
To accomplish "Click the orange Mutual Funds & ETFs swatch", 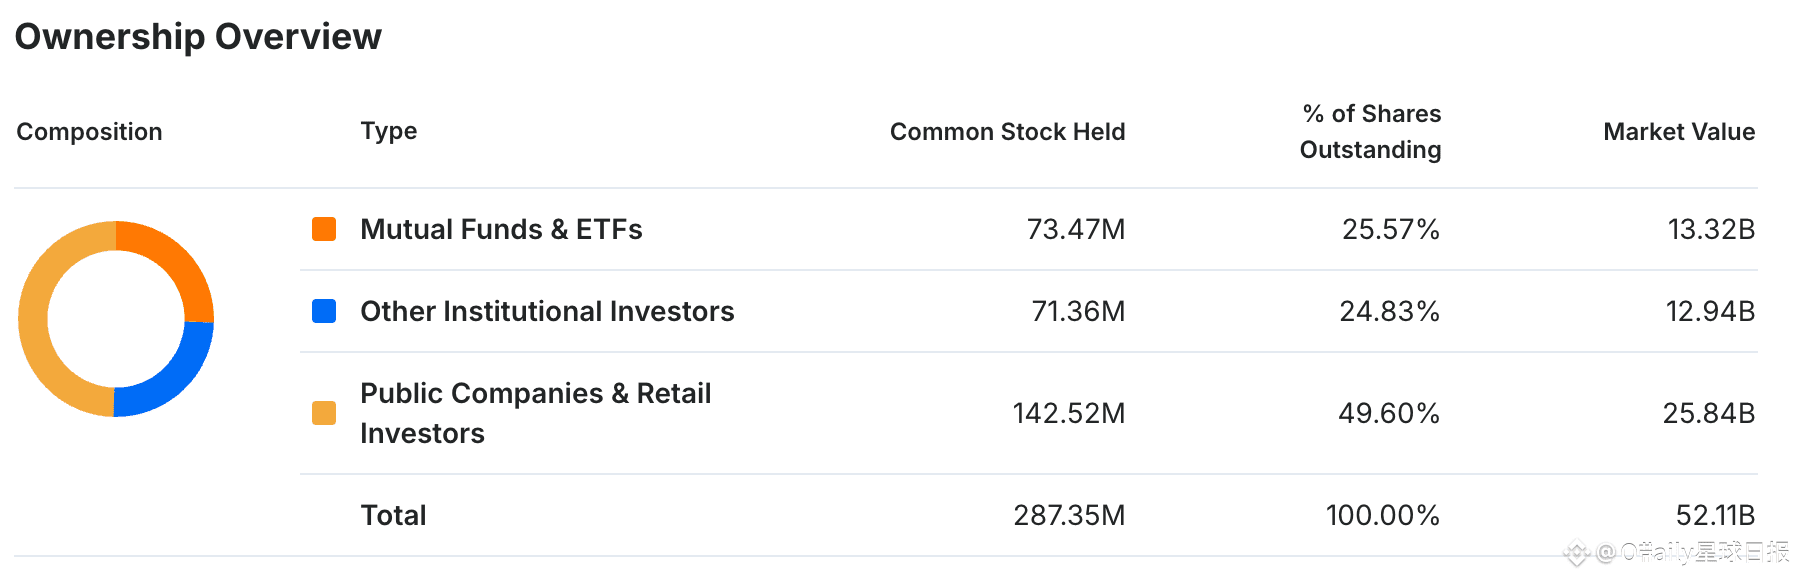I will [324, 229].
